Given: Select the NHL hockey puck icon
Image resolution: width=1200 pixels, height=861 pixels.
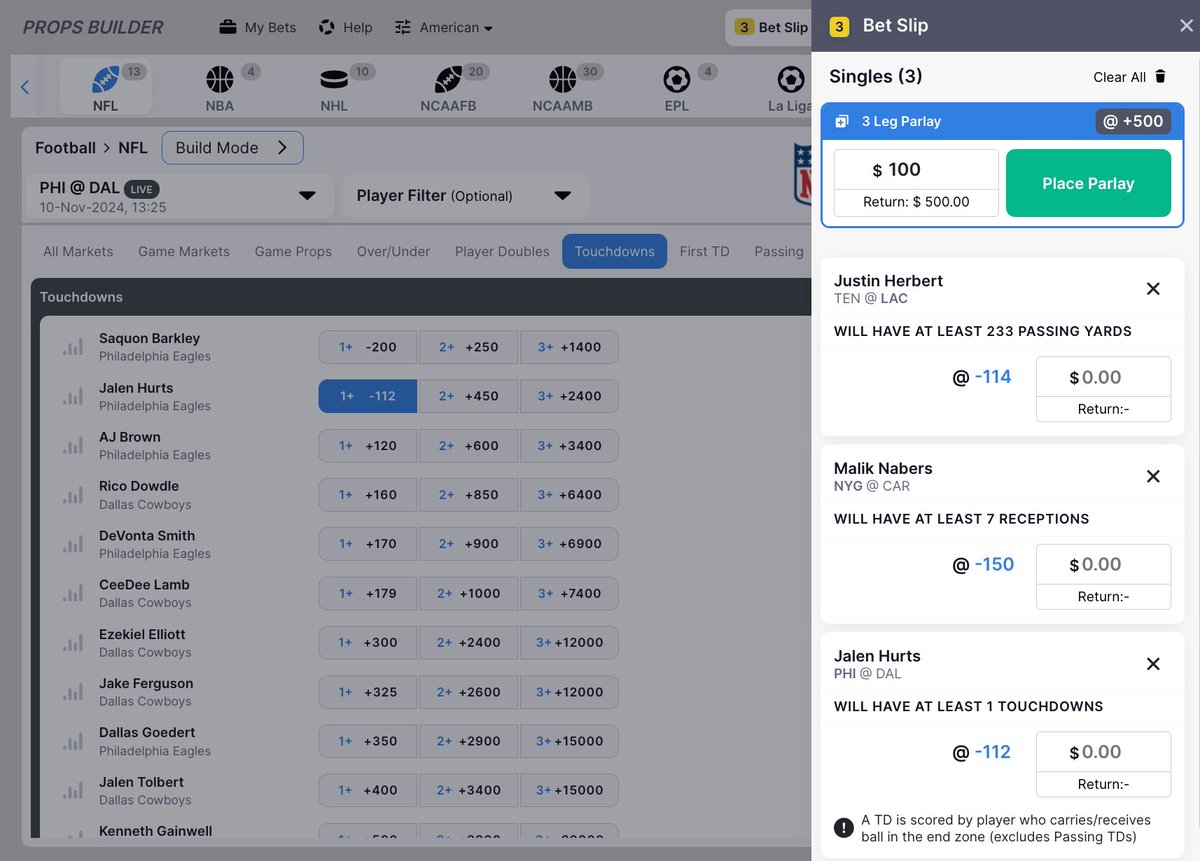Looking at the screenshot, I should click(x=334, y=79).
